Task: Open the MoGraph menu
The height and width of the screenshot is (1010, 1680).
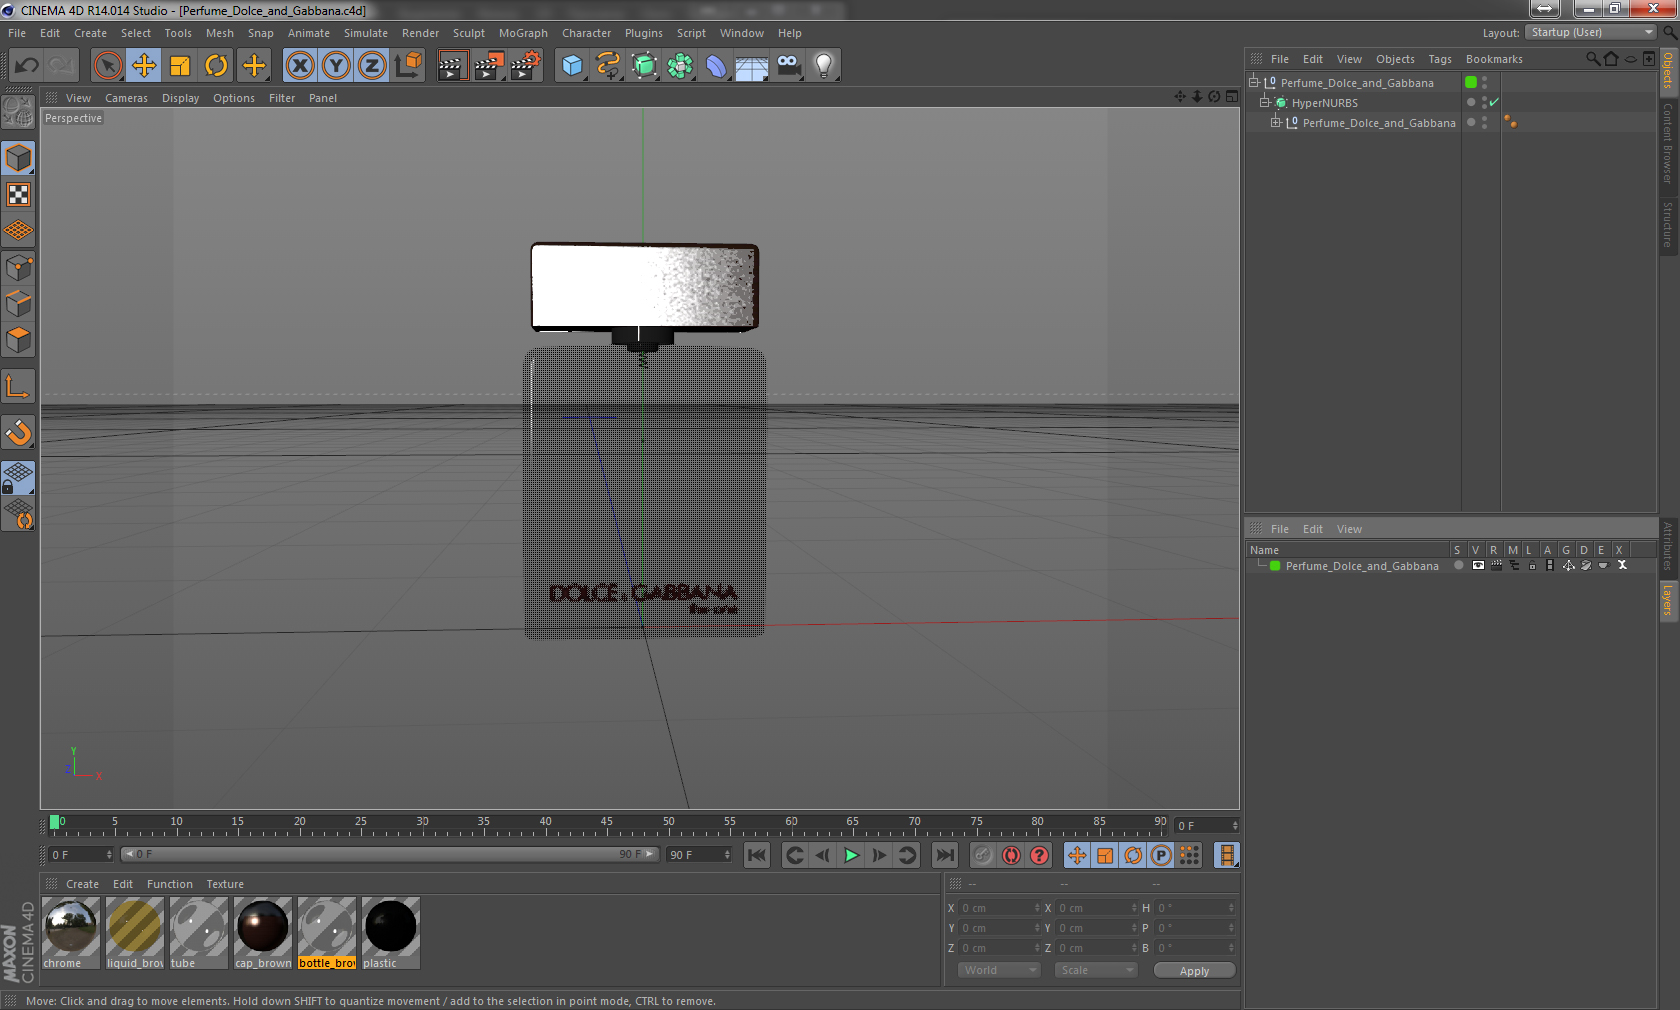Action: point(523,33)
